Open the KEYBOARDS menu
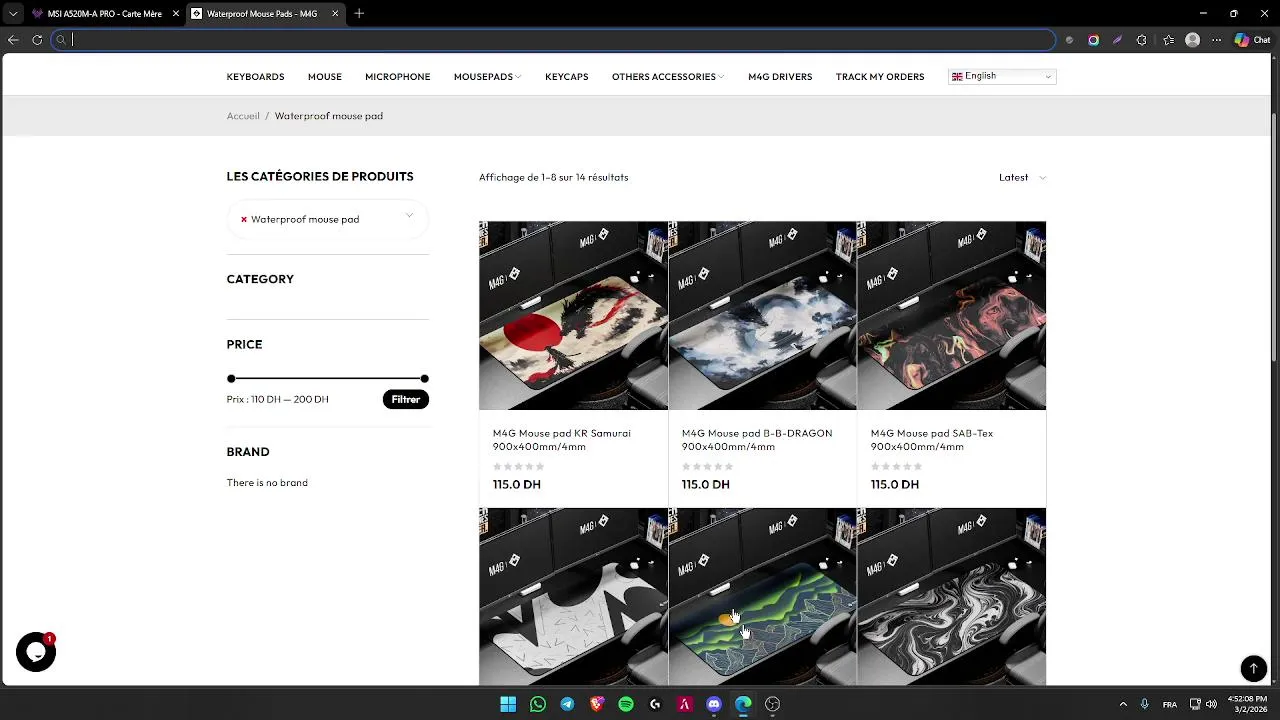Screen dimensions: 1280x720 click(x=255, y=77)
